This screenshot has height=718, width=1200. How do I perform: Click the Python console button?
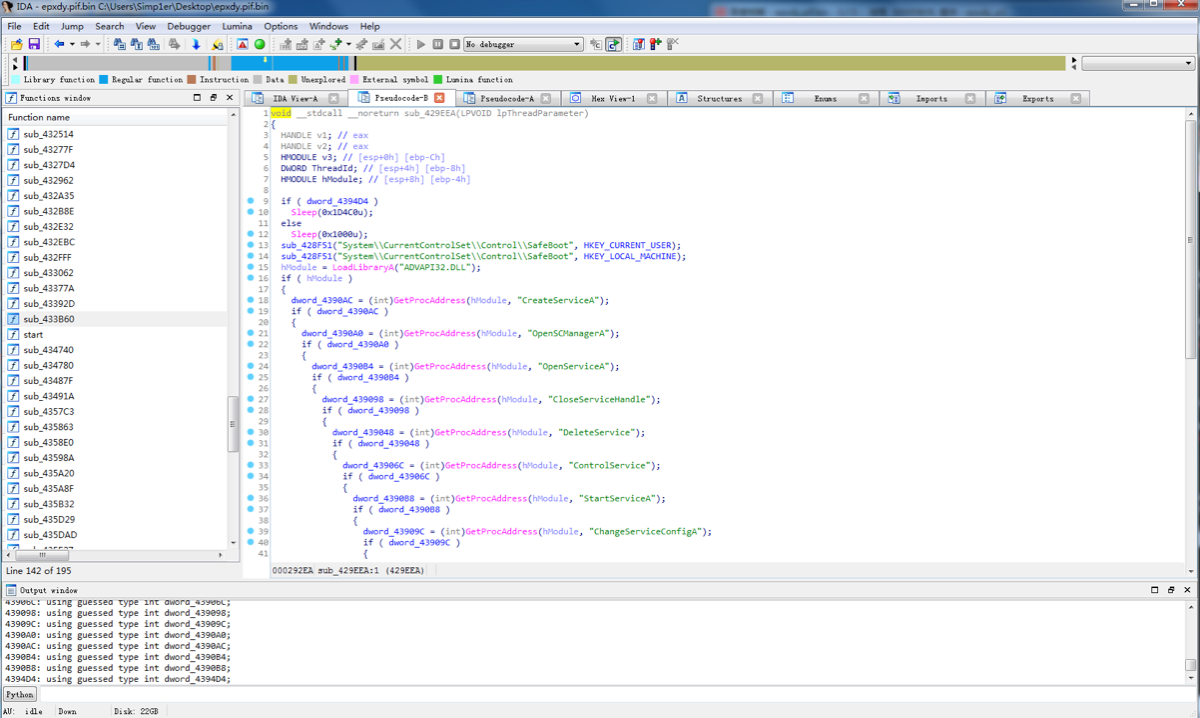pos(20,694)
